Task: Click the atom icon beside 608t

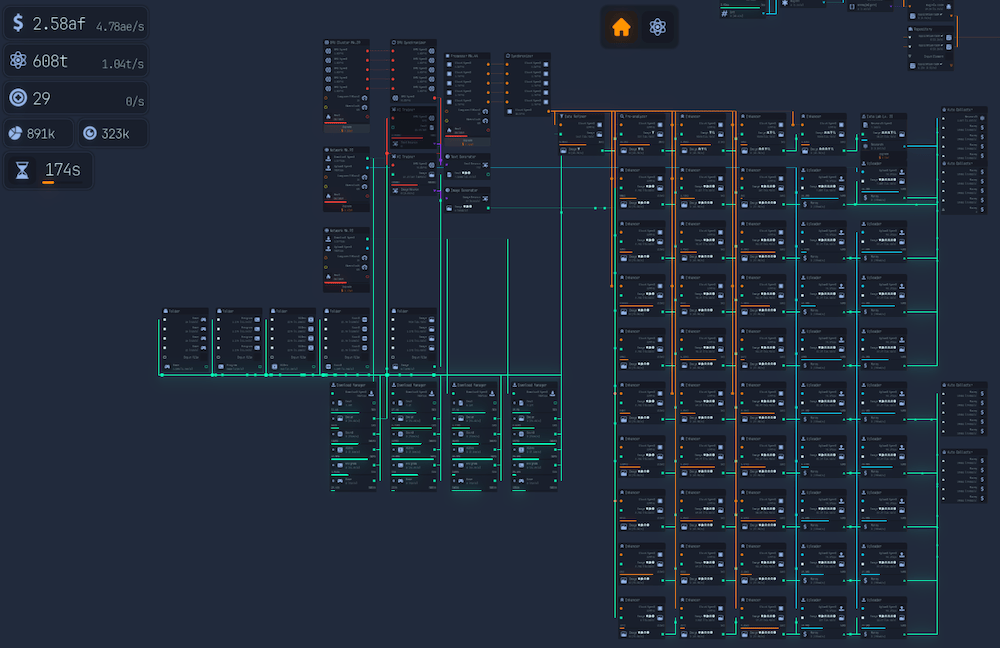Action: (18, 61)
